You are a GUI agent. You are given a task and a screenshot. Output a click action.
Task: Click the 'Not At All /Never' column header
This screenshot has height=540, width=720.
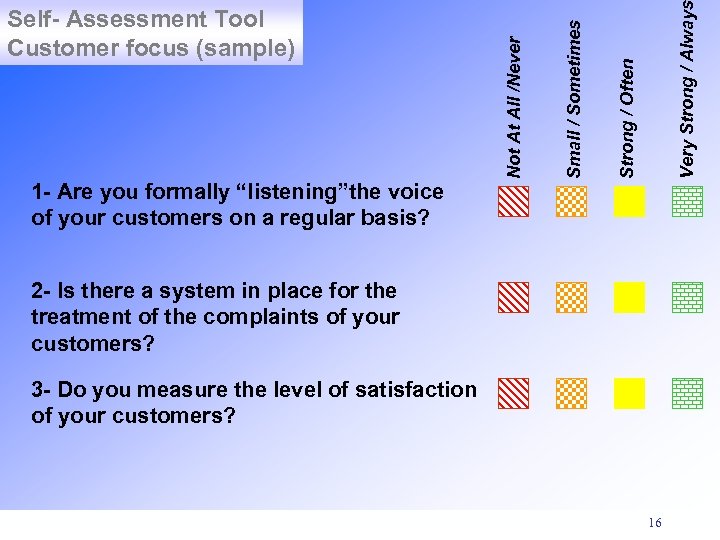pyautogui.click(x=515, y=106)
